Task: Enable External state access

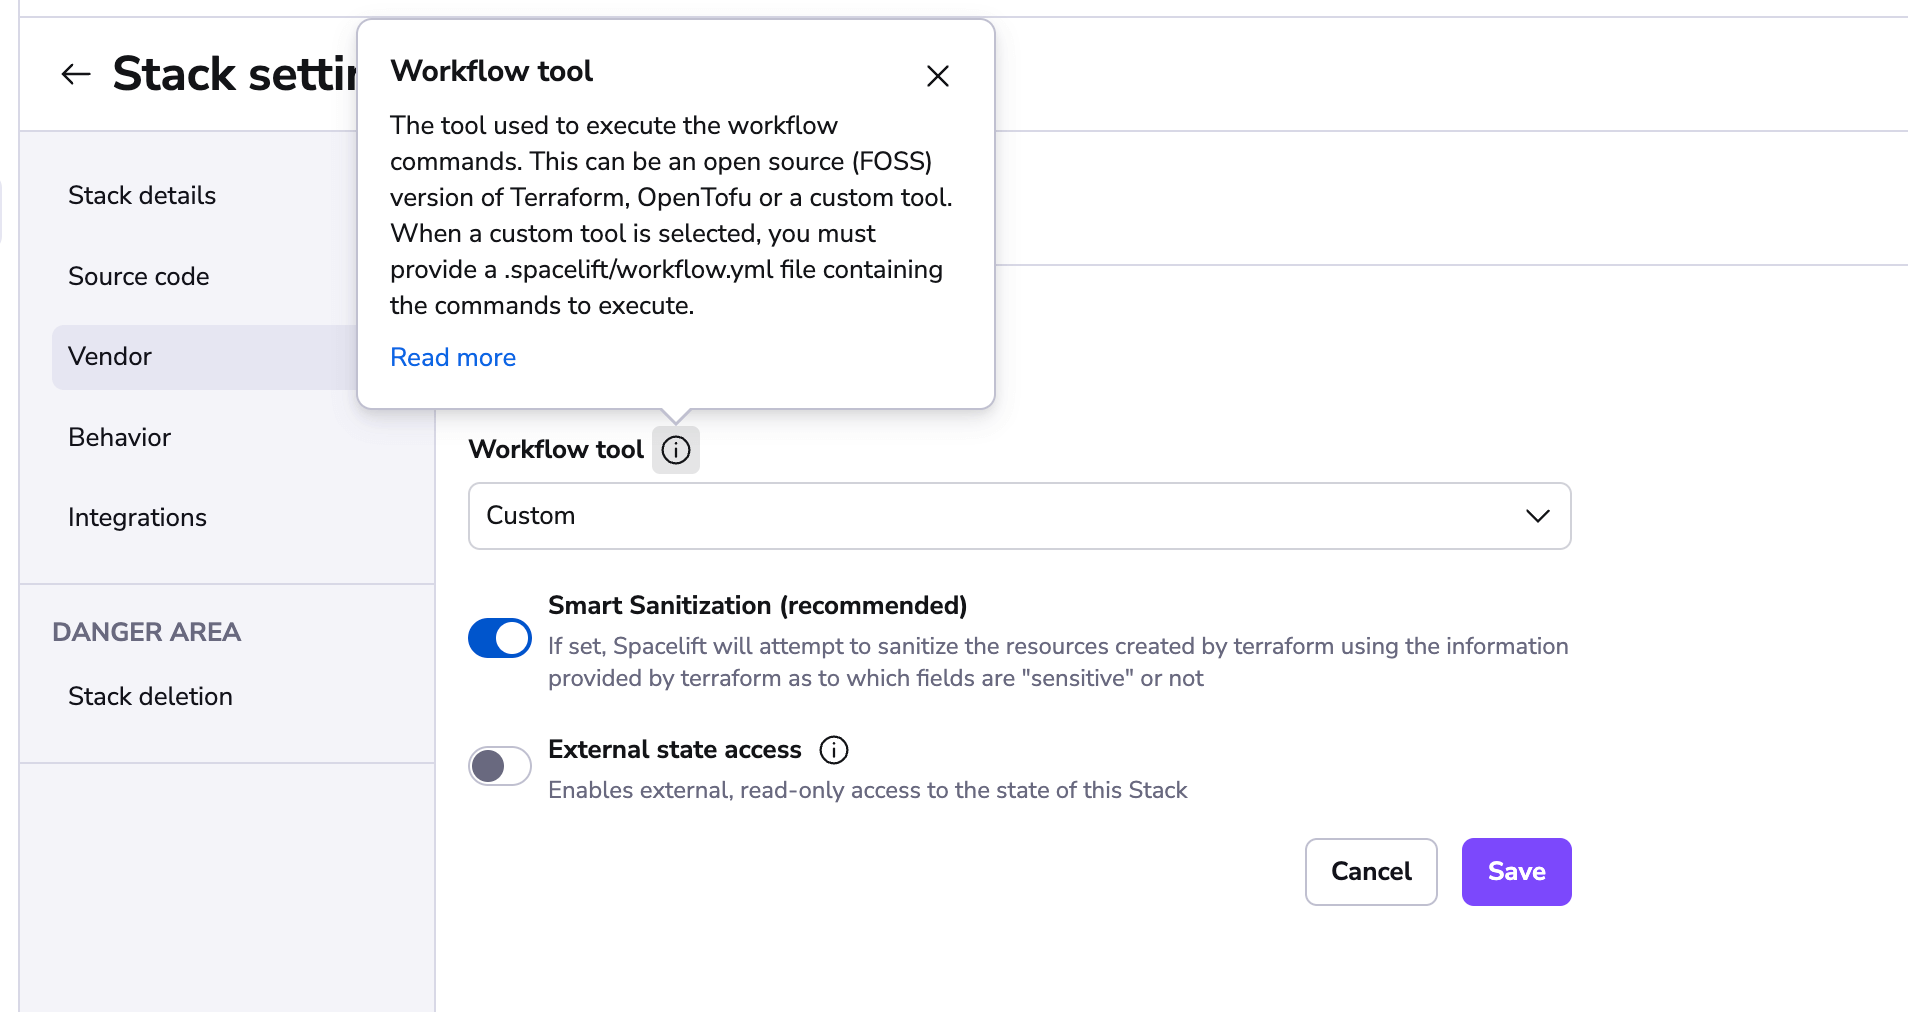Action: [x=499, y=765]
